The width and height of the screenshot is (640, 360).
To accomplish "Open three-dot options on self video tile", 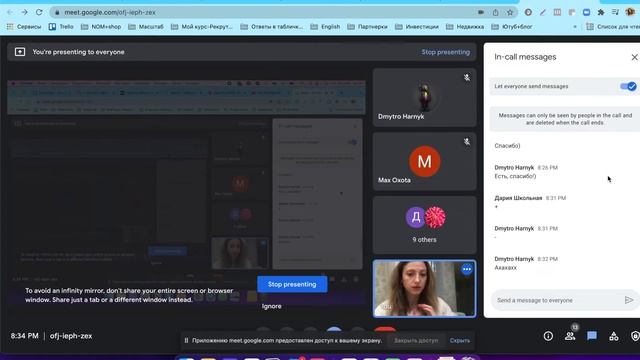I will pyautogui.click(x=467, y=269).
